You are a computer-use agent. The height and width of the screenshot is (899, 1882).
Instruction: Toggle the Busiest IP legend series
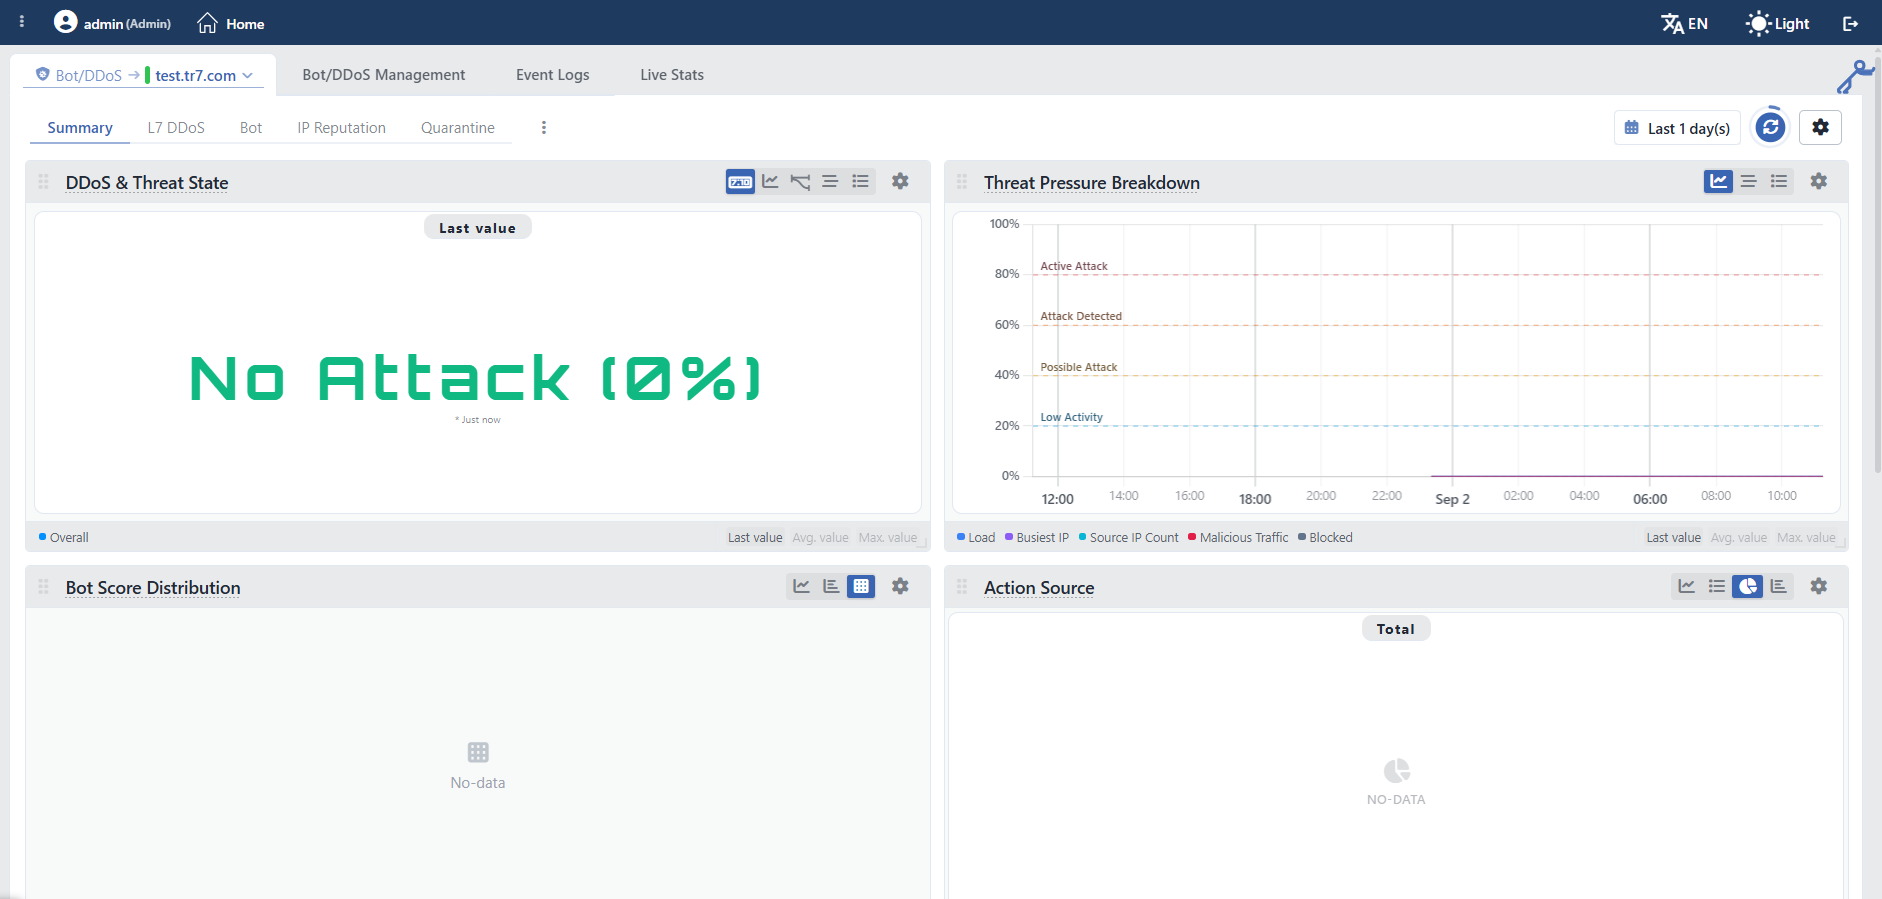[x=1037, y=537]
